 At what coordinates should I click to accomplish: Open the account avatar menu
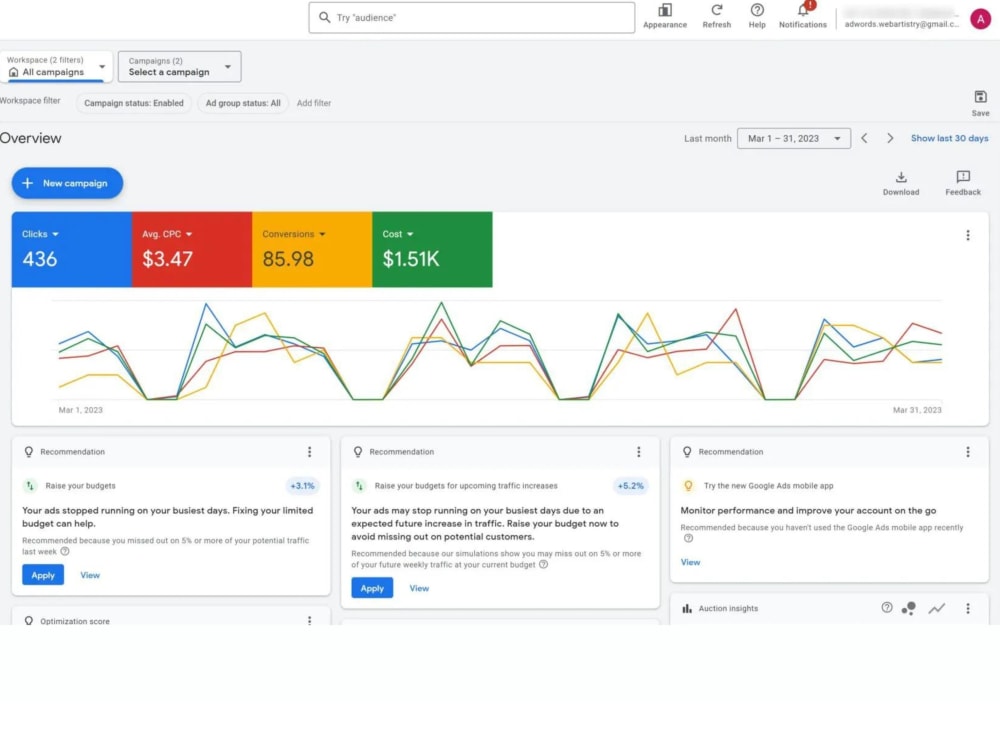pyautogui.click(x=980, y=19)
